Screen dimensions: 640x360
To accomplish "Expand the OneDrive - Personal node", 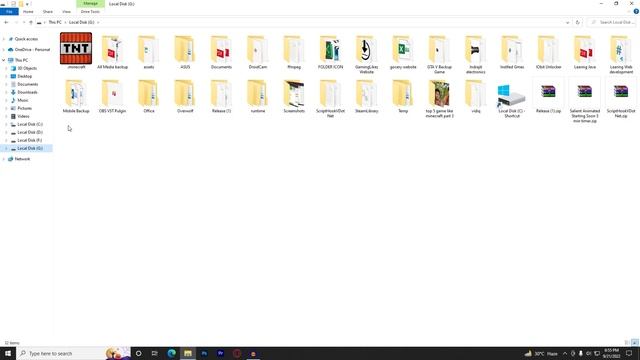I will pos(4,50).
